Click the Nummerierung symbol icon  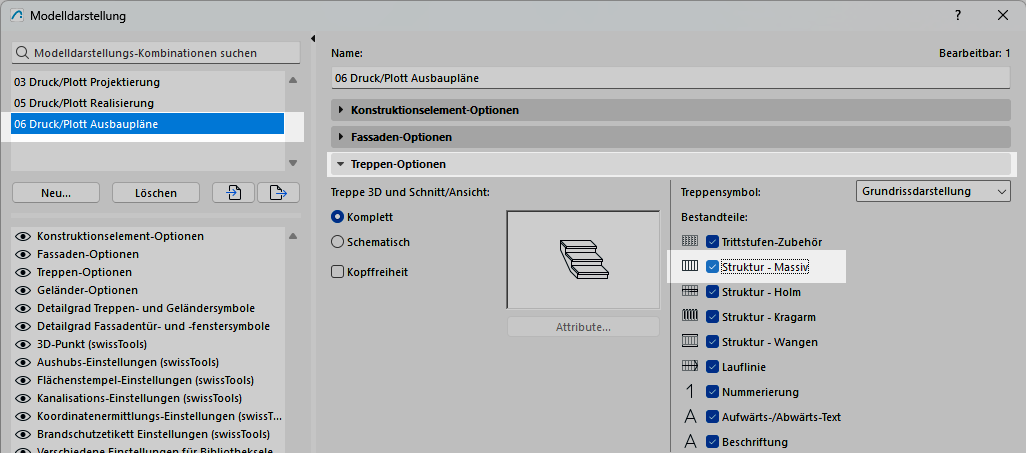click(x=689, y=392)
